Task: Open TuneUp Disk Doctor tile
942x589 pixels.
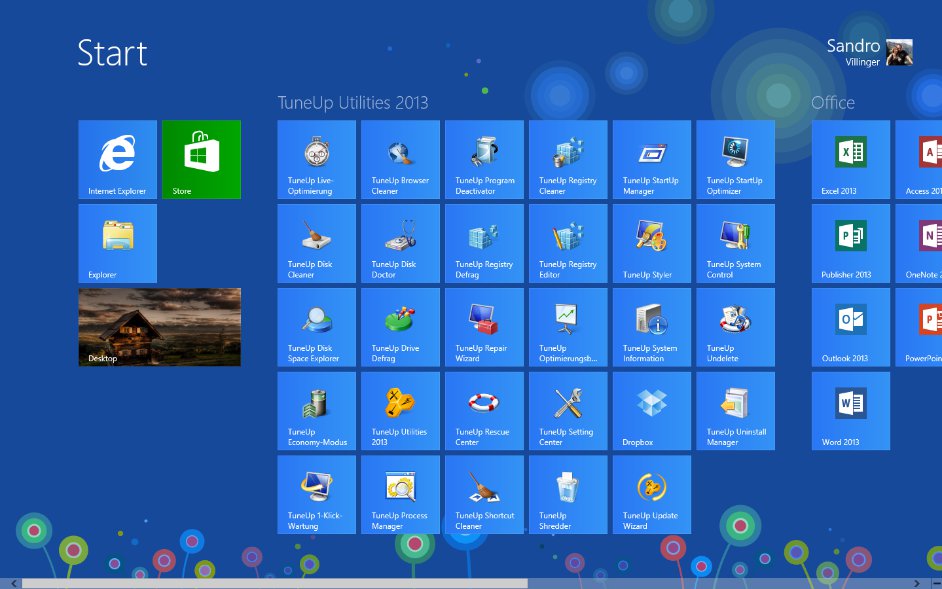Action: click(400, 243)
